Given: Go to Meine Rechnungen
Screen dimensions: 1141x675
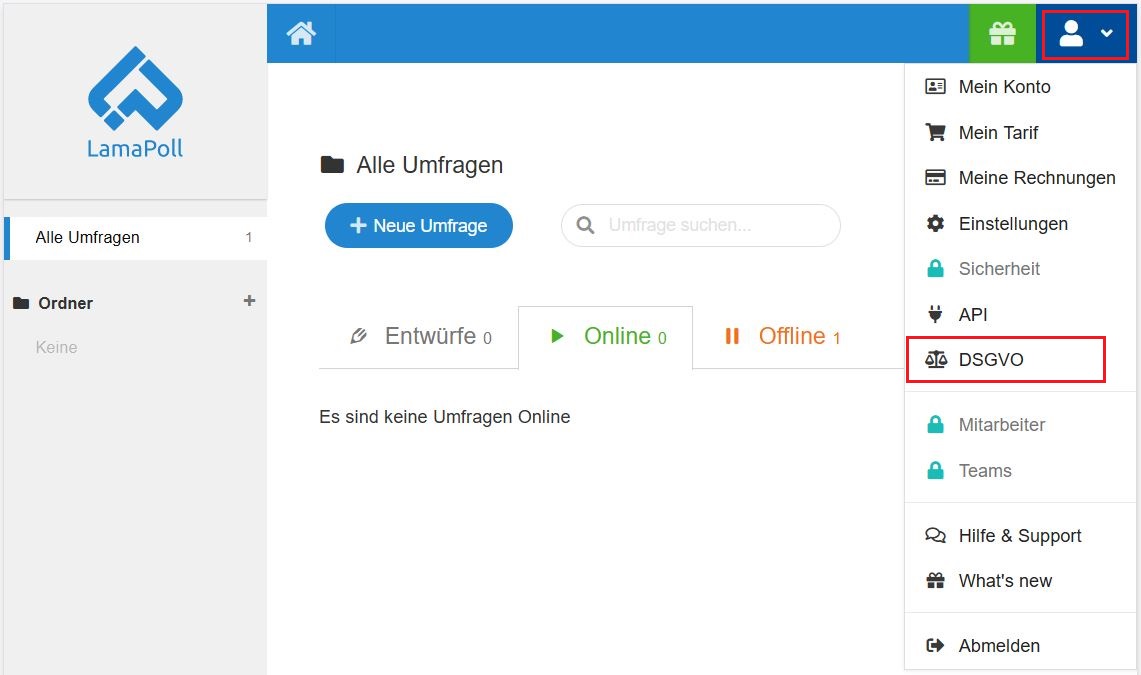Looking at the screenshot, I should point(1036,178).
